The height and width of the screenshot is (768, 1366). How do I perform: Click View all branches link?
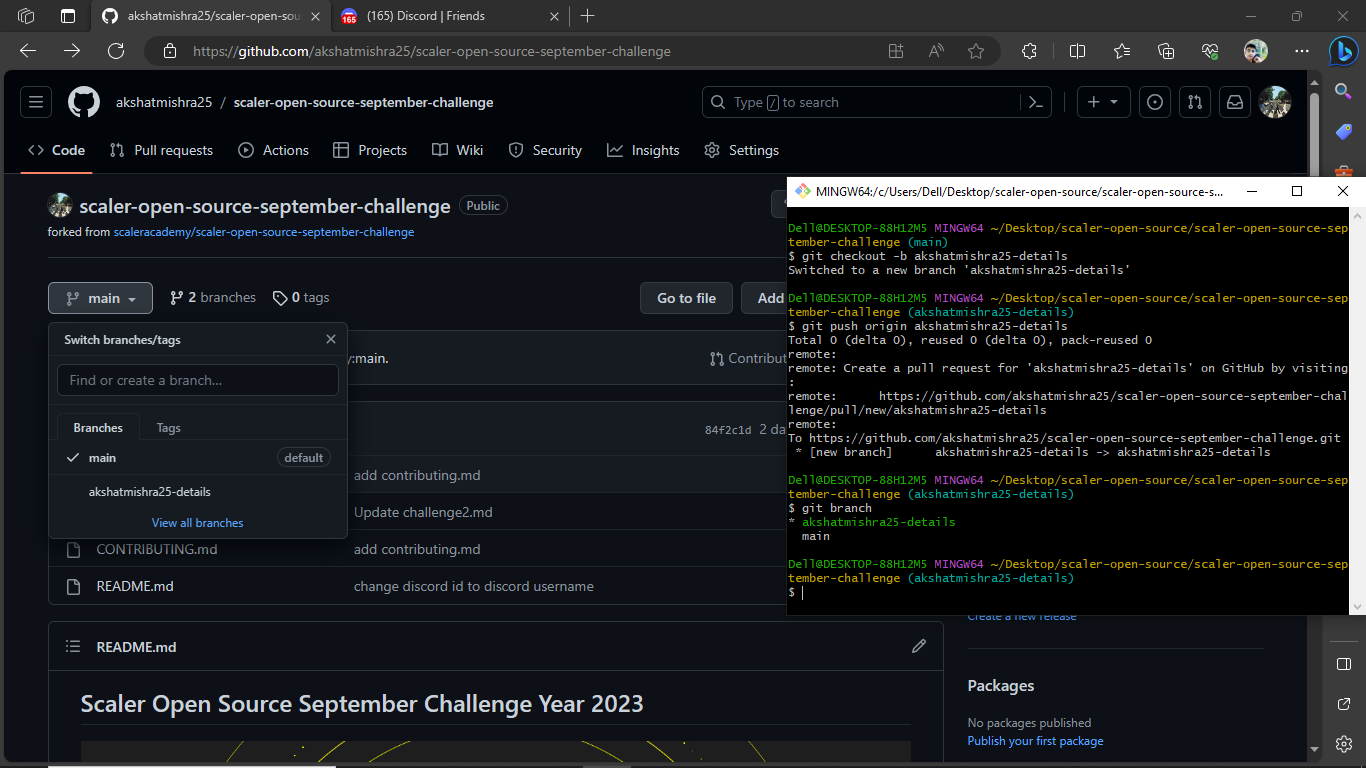[x=198, y=523]
